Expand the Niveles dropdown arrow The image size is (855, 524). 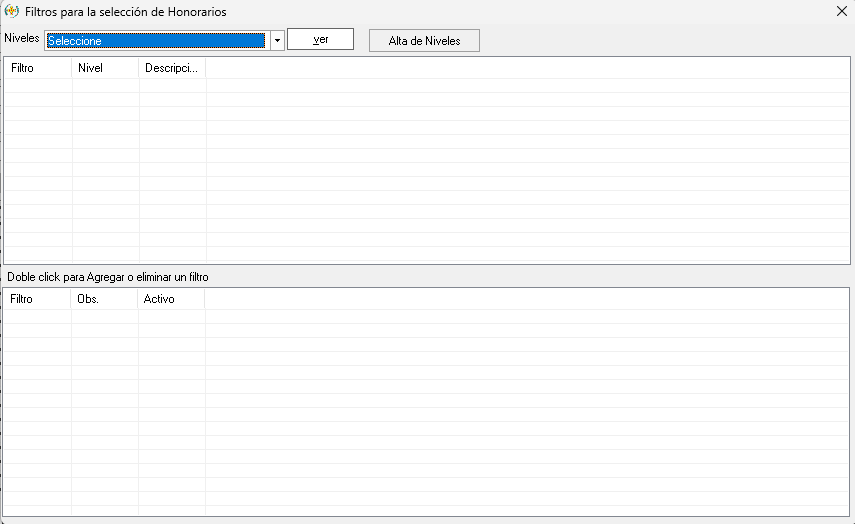click(x=277, y=41)
